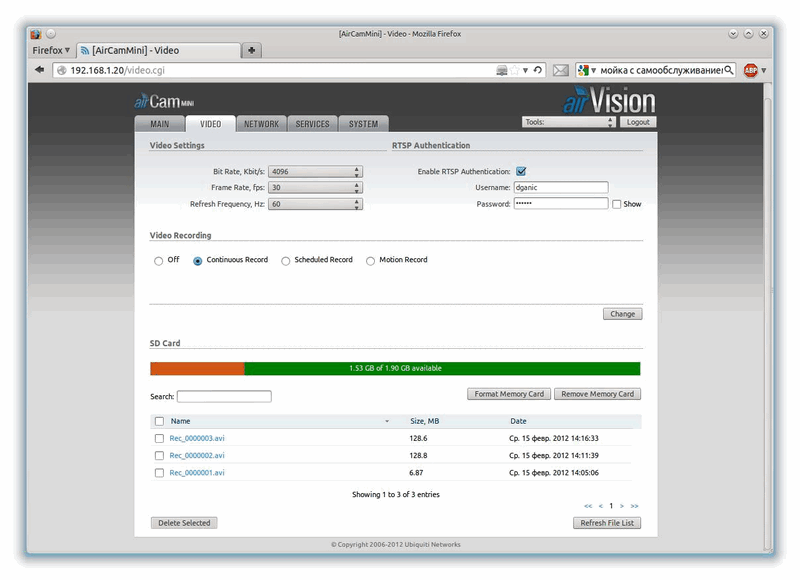
Task: Open the Services tab
Action: pos(312,124)
